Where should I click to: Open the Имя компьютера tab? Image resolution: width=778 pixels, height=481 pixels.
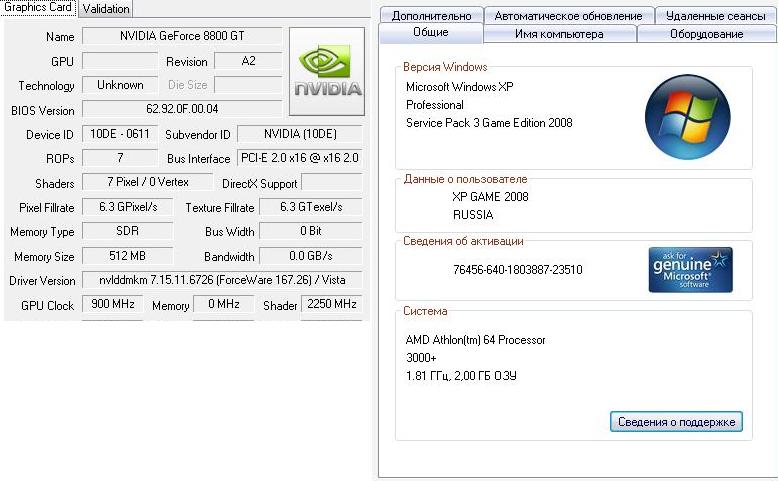(559, 34)
